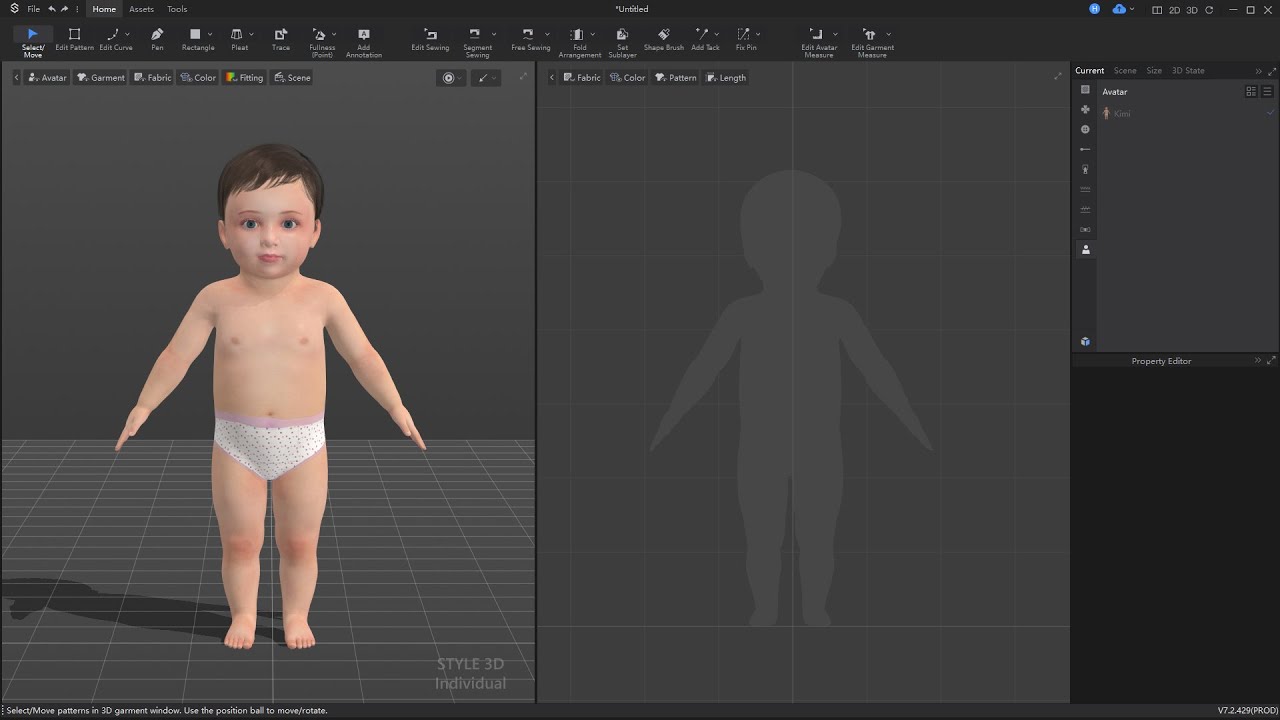Click the redo arrow in title bar
Image resolution: width=1280 pixels, height=720 pixels.
pyautogui.click(x=65, y=9)
